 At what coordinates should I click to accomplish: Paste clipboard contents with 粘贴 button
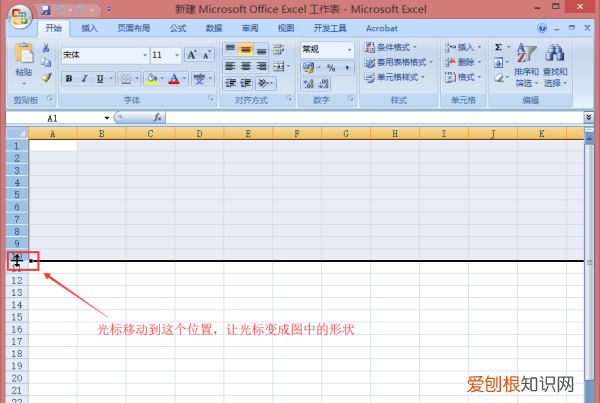point(24,64)
